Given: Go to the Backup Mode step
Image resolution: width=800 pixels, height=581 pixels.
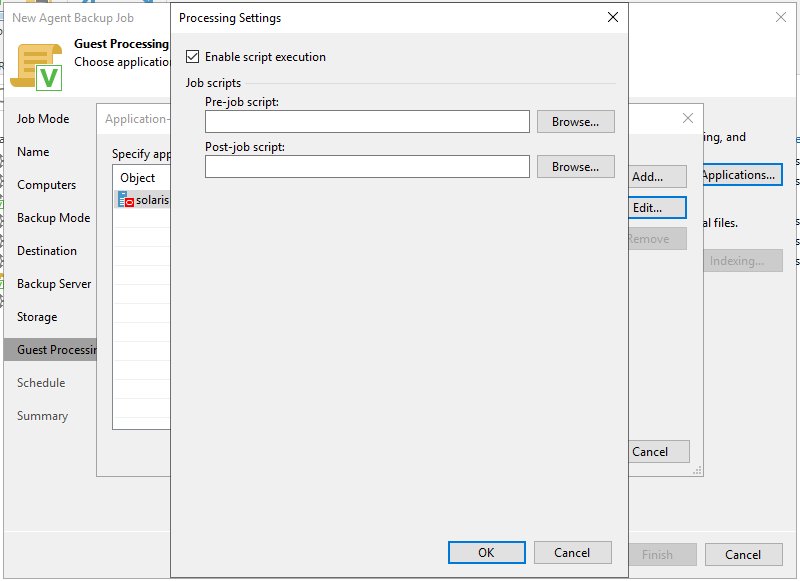Looking at the screenshot, I should [54, 217].
